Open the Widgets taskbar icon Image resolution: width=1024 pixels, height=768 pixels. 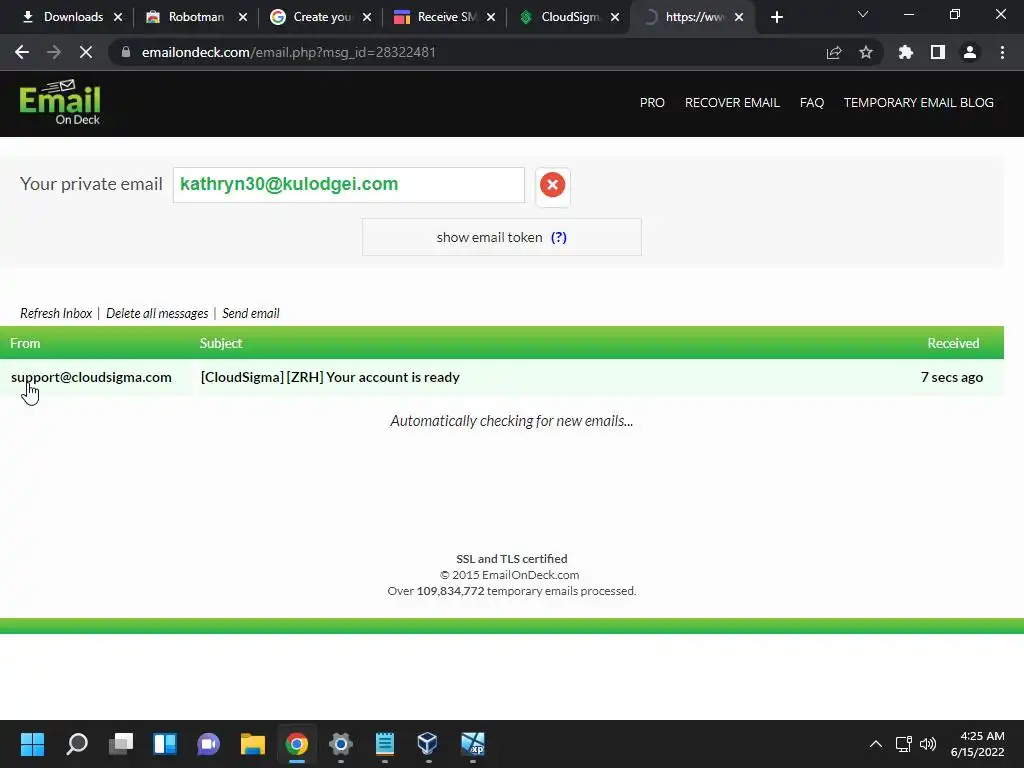165,744
